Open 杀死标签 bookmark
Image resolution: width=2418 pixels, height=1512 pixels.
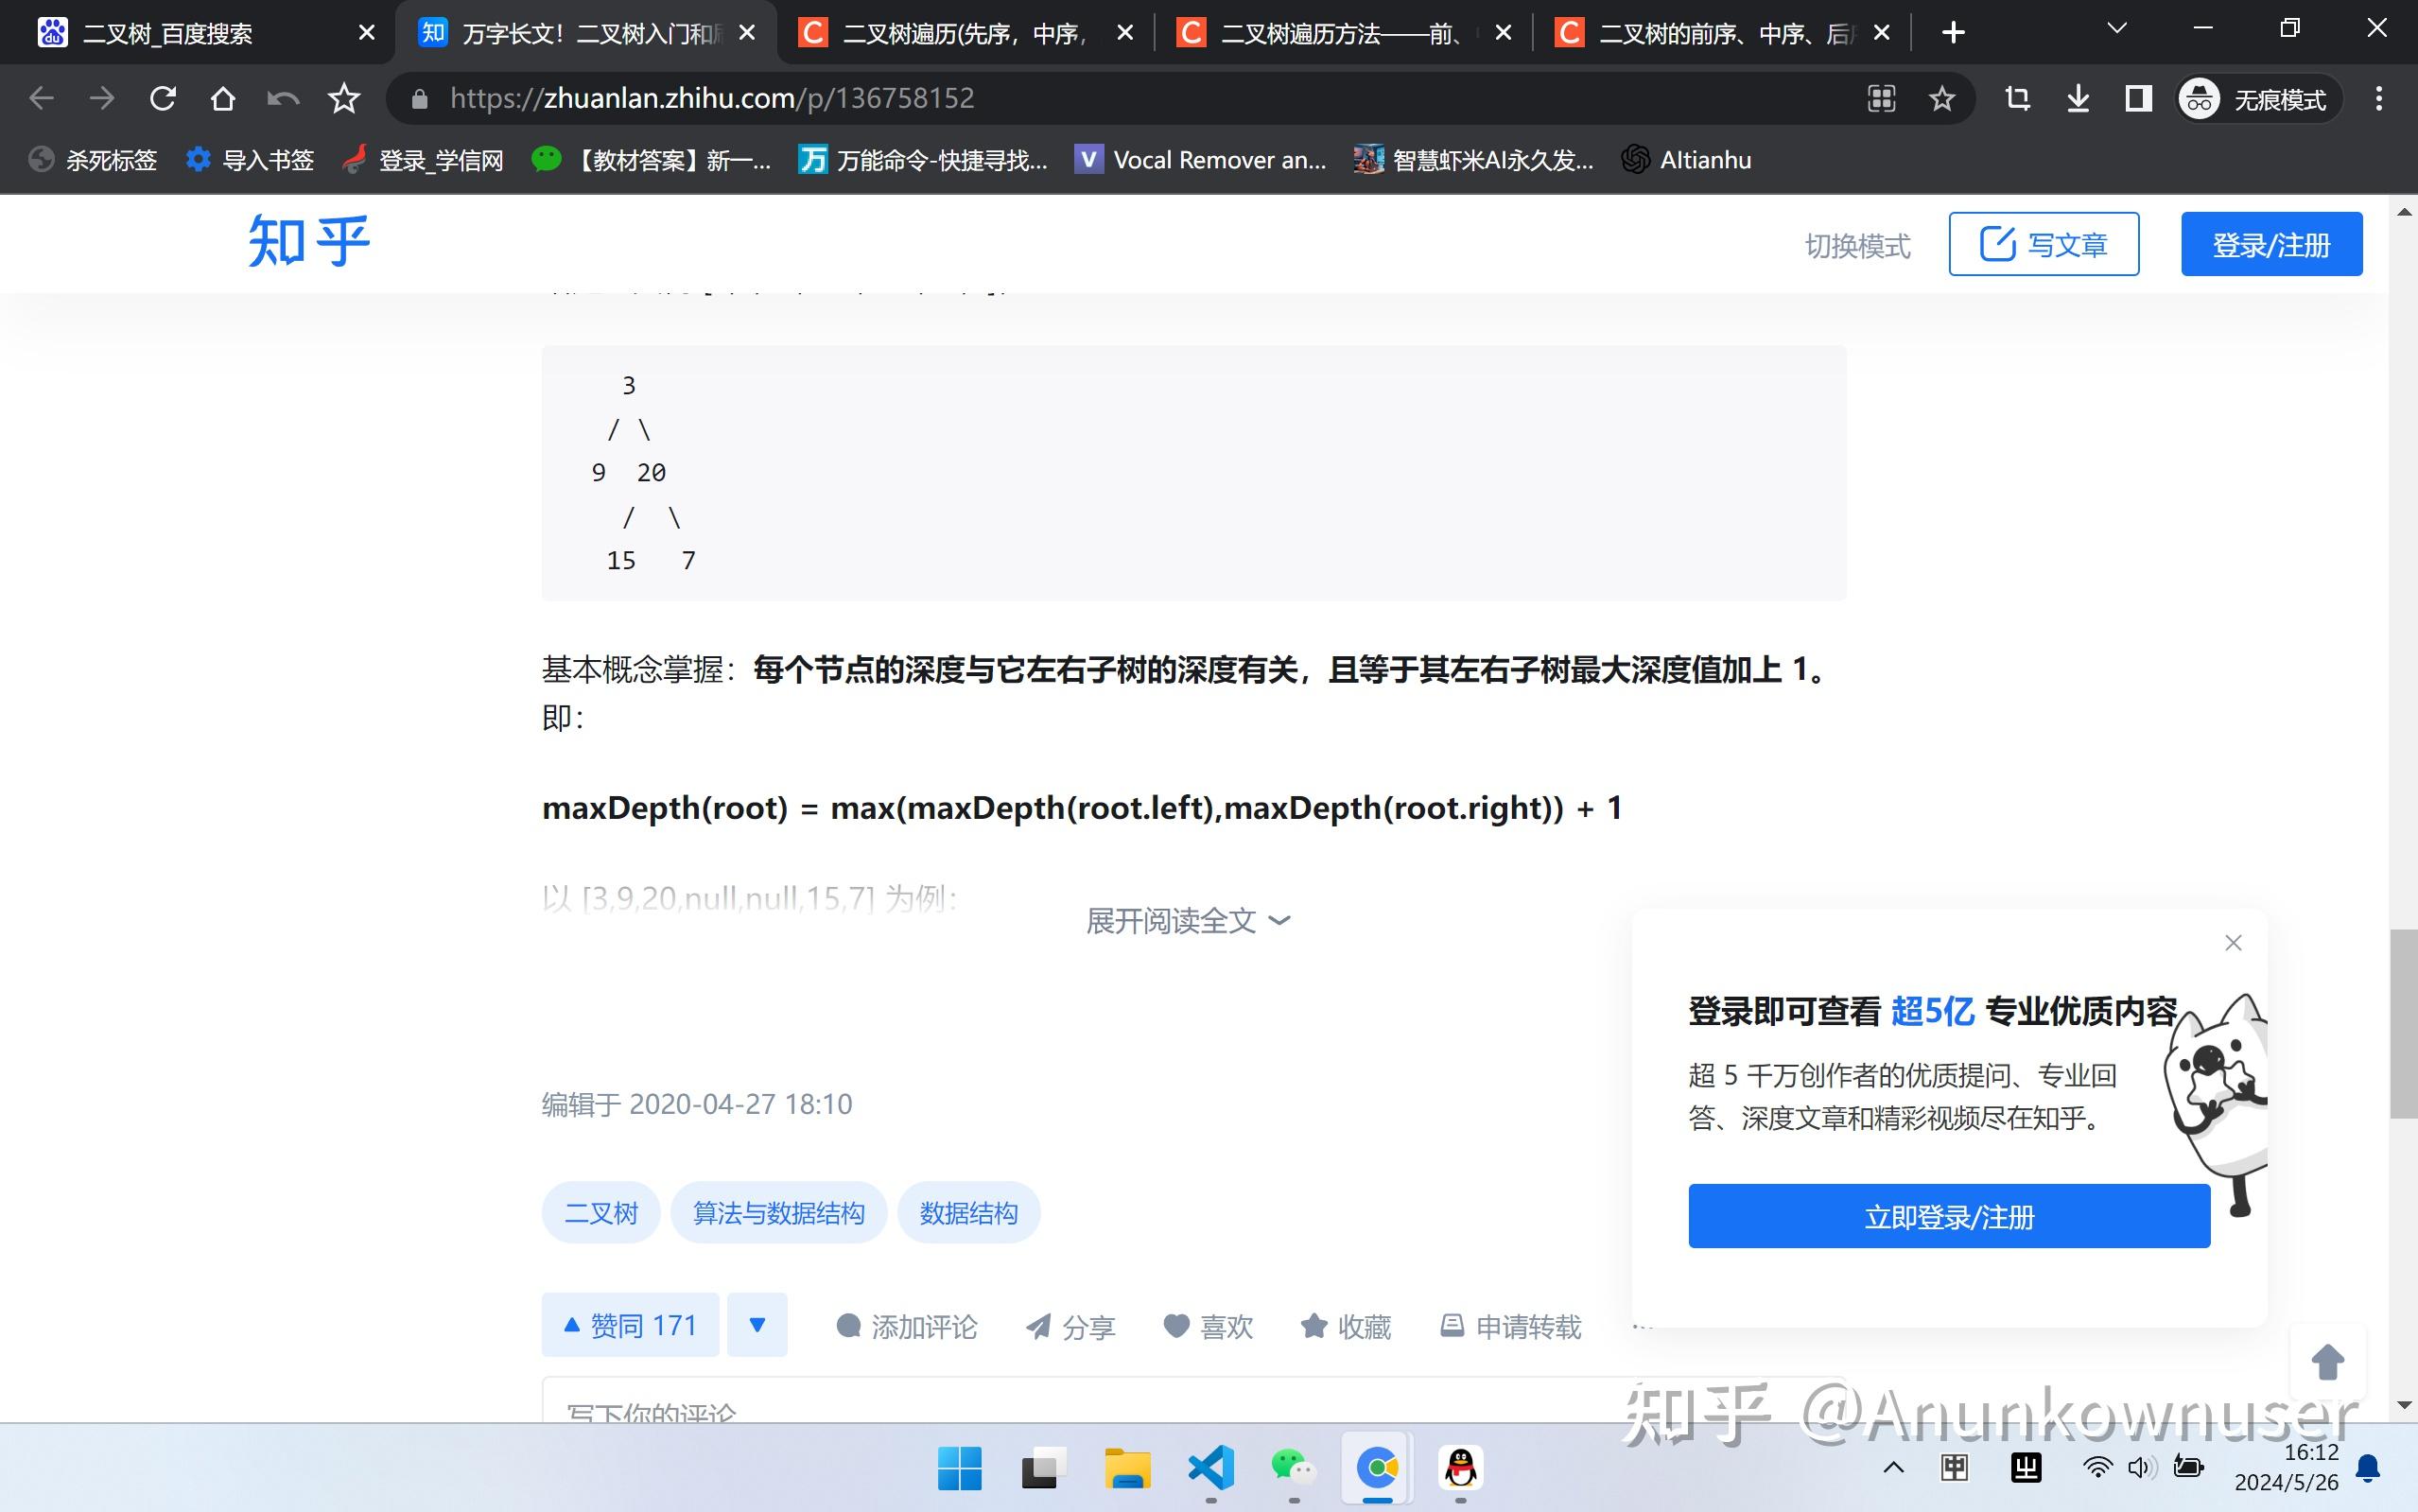92,160
